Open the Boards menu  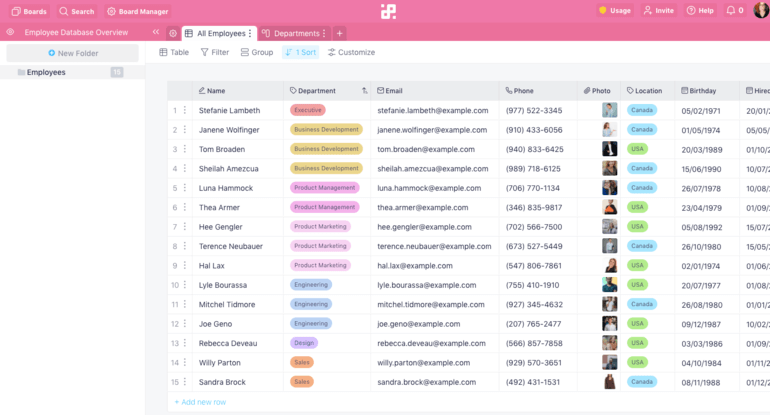click(x=29, y=11)
